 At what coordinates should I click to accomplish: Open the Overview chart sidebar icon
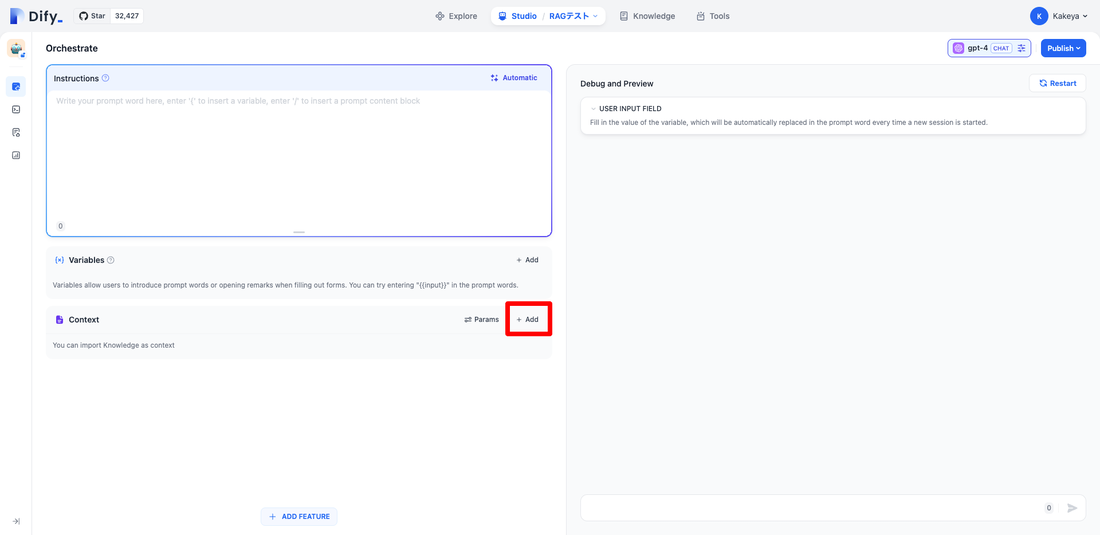(x=16, y=156)
